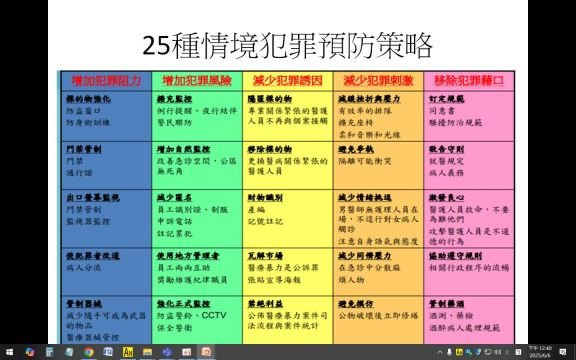Open the Calculator taskbar icon
This screenshot has width=576, height=360.
pos(50,352)
